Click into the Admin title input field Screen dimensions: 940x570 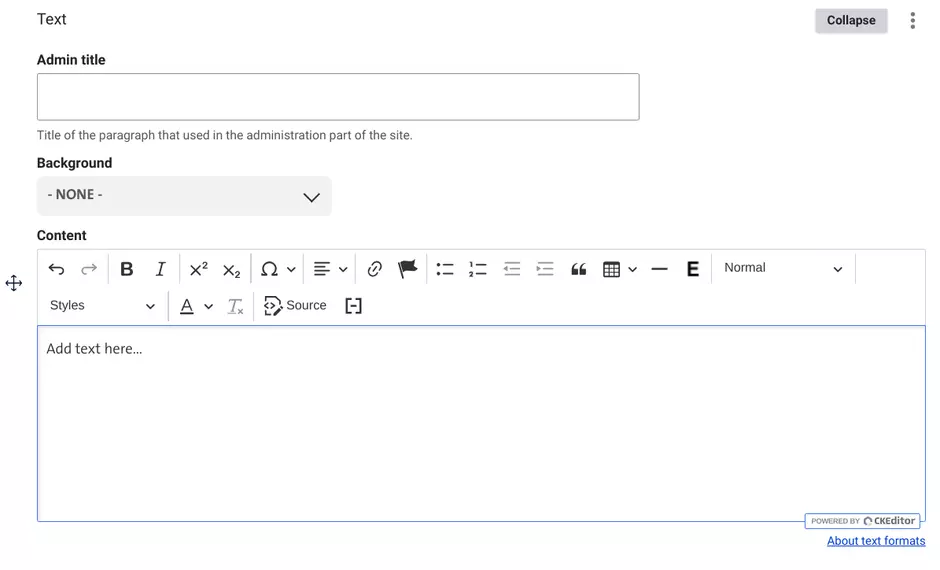pos(338,96)
